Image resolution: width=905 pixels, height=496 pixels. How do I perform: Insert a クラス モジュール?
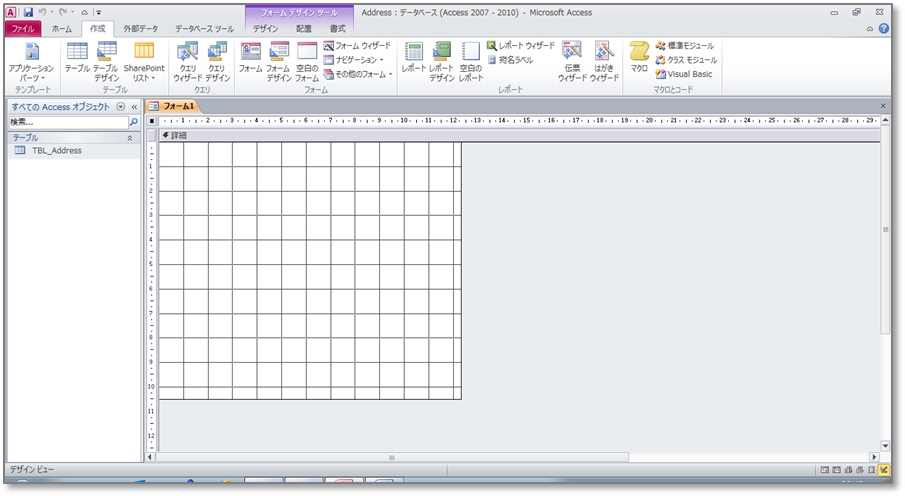(686, 60)
